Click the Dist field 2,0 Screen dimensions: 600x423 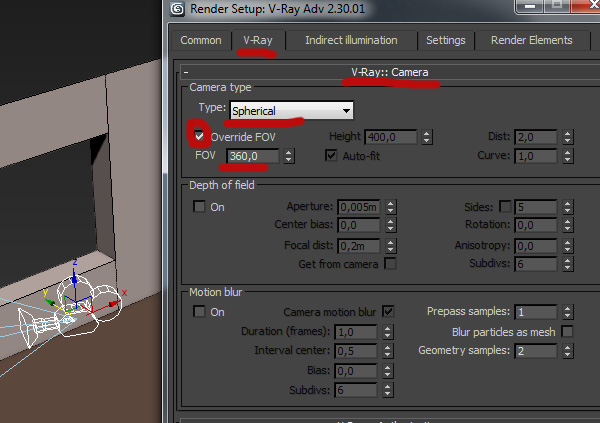(535, 137)
